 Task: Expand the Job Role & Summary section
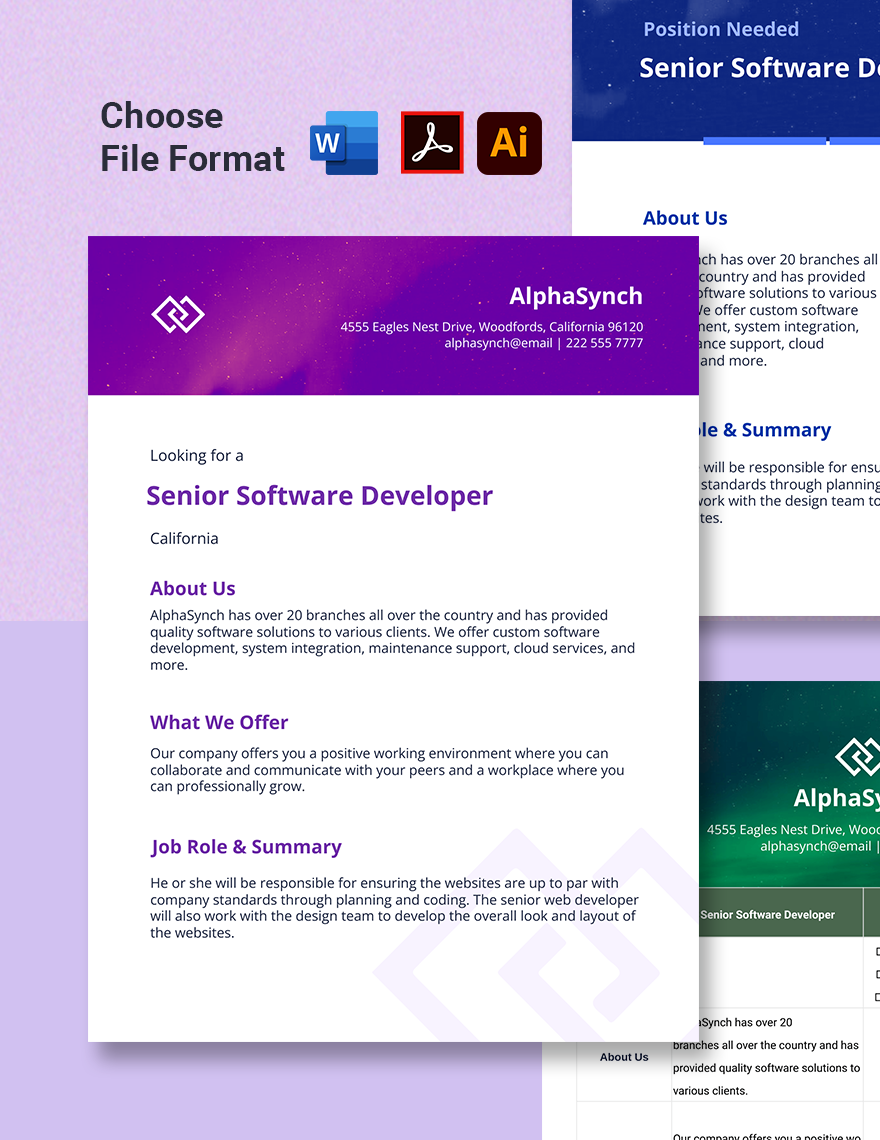tap(246, 846)
